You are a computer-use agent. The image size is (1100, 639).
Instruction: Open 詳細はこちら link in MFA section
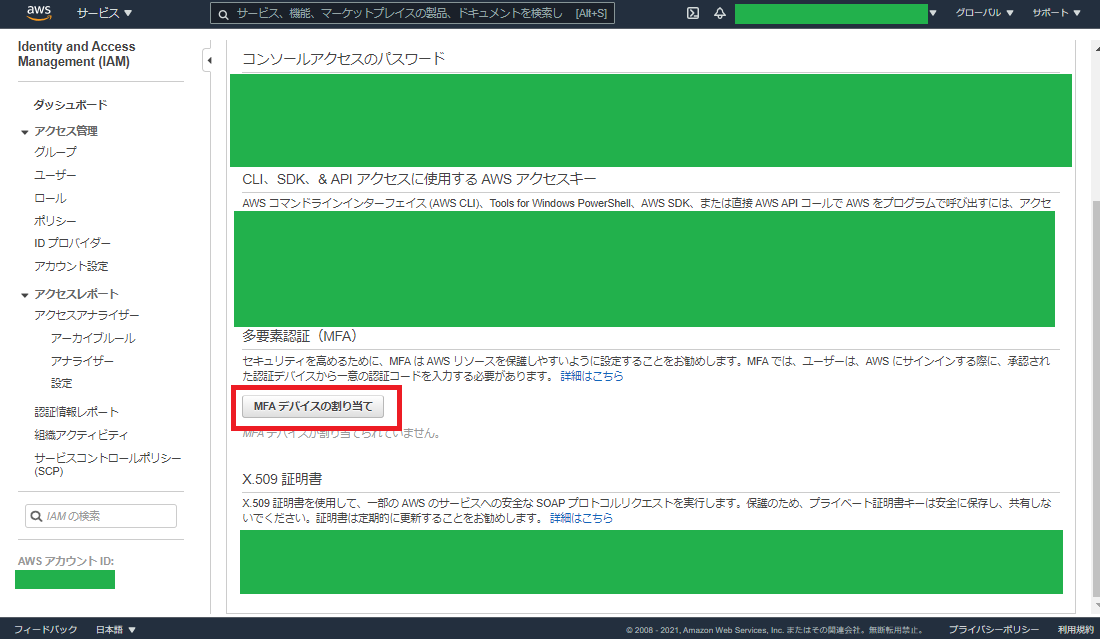(x=591, y=376)
